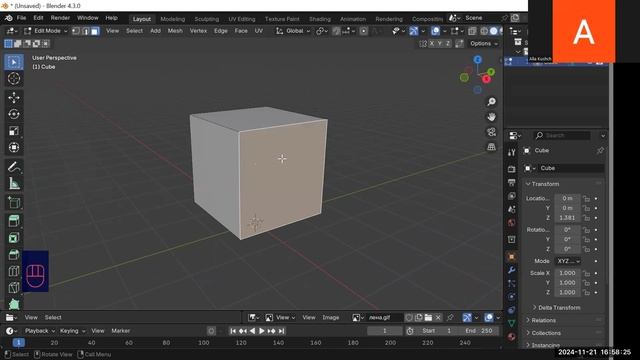
Task: Open the Modifiers wrench tab
Action: coord(511,270)
